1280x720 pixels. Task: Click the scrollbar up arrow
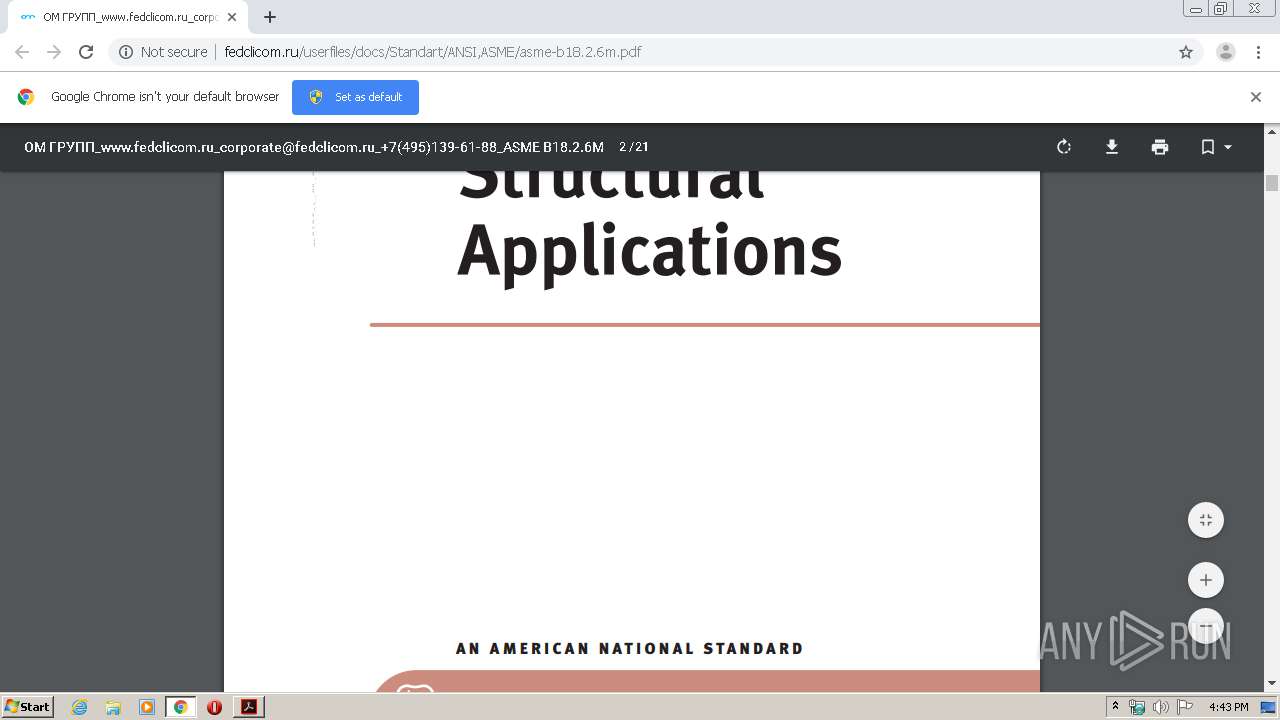click(1272, 130)
